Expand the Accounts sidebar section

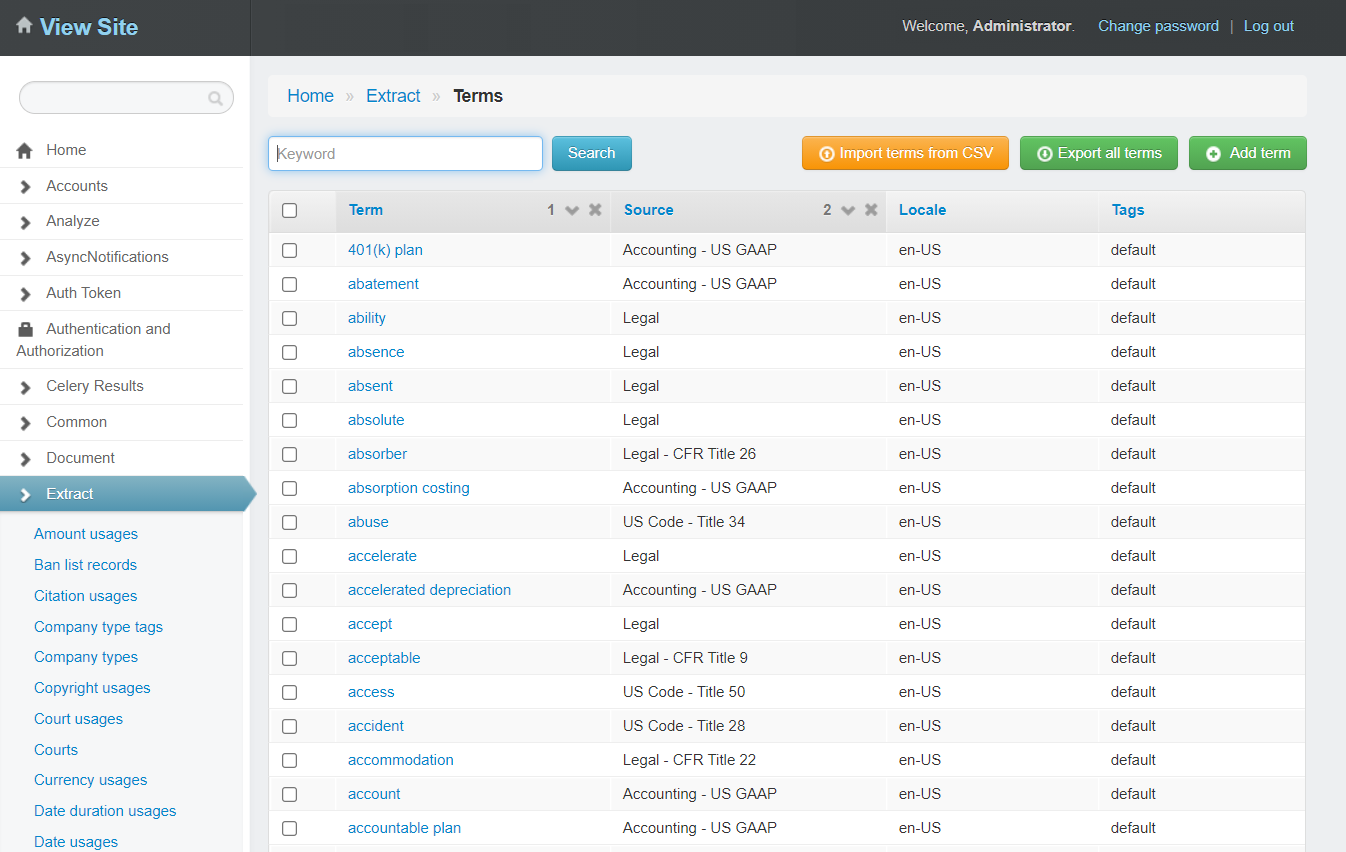click(121, 186)
